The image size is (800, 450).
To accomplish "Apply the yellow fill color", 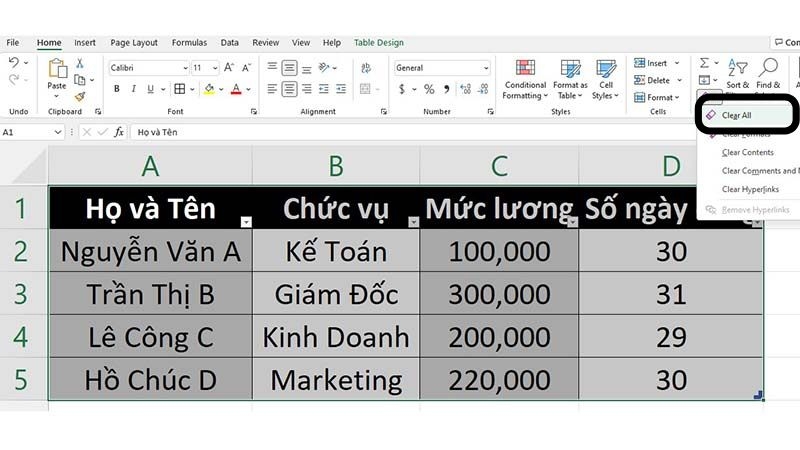I will pos(209,89).
